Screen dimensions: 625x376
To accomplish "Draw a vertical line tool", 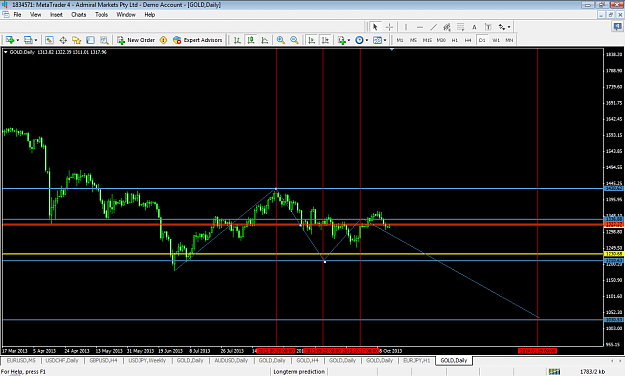I will point(406,27).
